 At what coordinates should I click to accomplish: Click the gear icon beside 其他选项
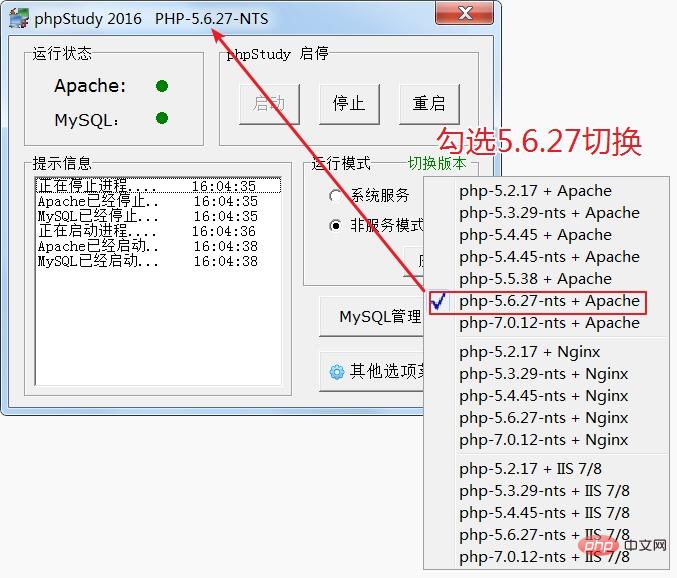point(337,371)
